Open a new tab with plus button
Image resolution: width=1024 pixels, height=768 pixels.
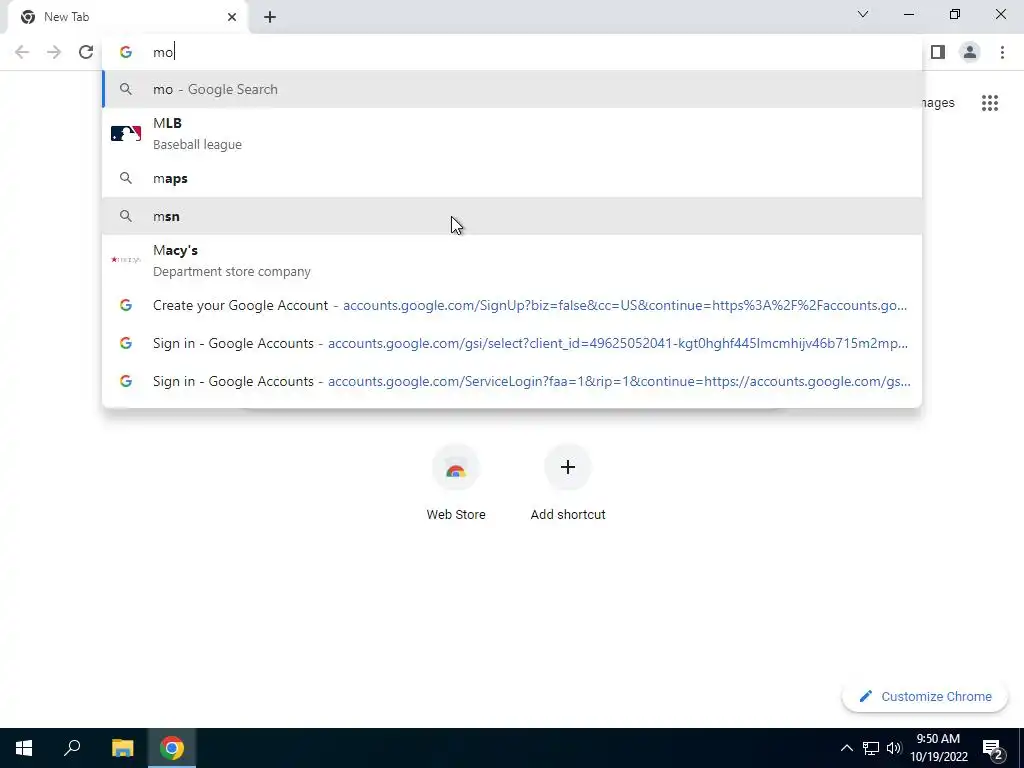point(270,17)
